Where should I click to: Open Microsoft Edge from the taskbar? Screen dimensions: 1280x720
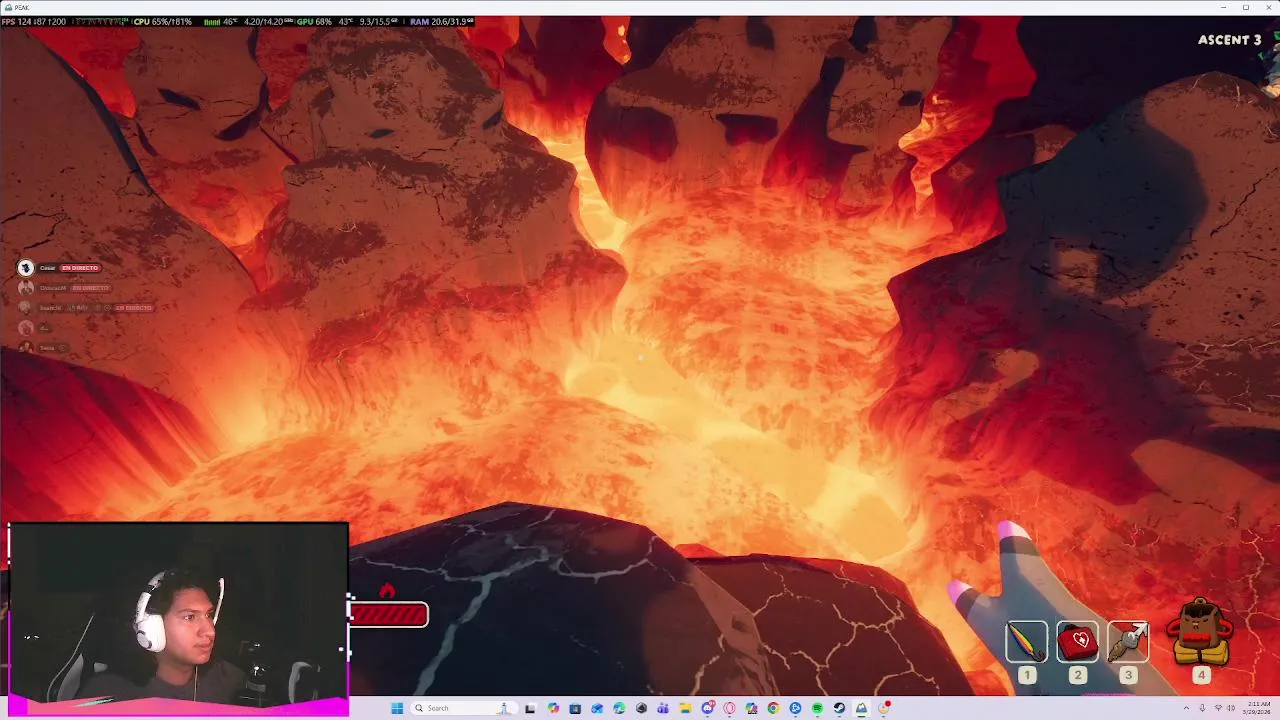[619, 708]
